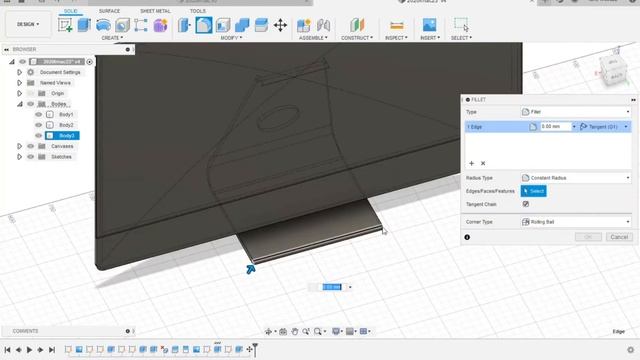
Task: Toggle the Tangent Chain checkbox
Action: [526, 204]
